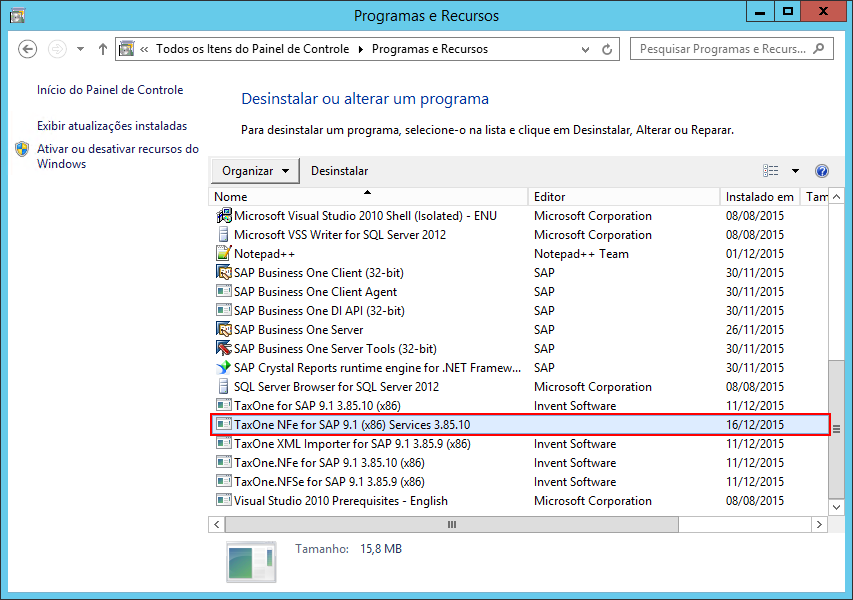This screenshot has width=853, height=600.
Task: Select Visual Studio 2010 Prerequisites icon
Action: [x=224, y=500]
